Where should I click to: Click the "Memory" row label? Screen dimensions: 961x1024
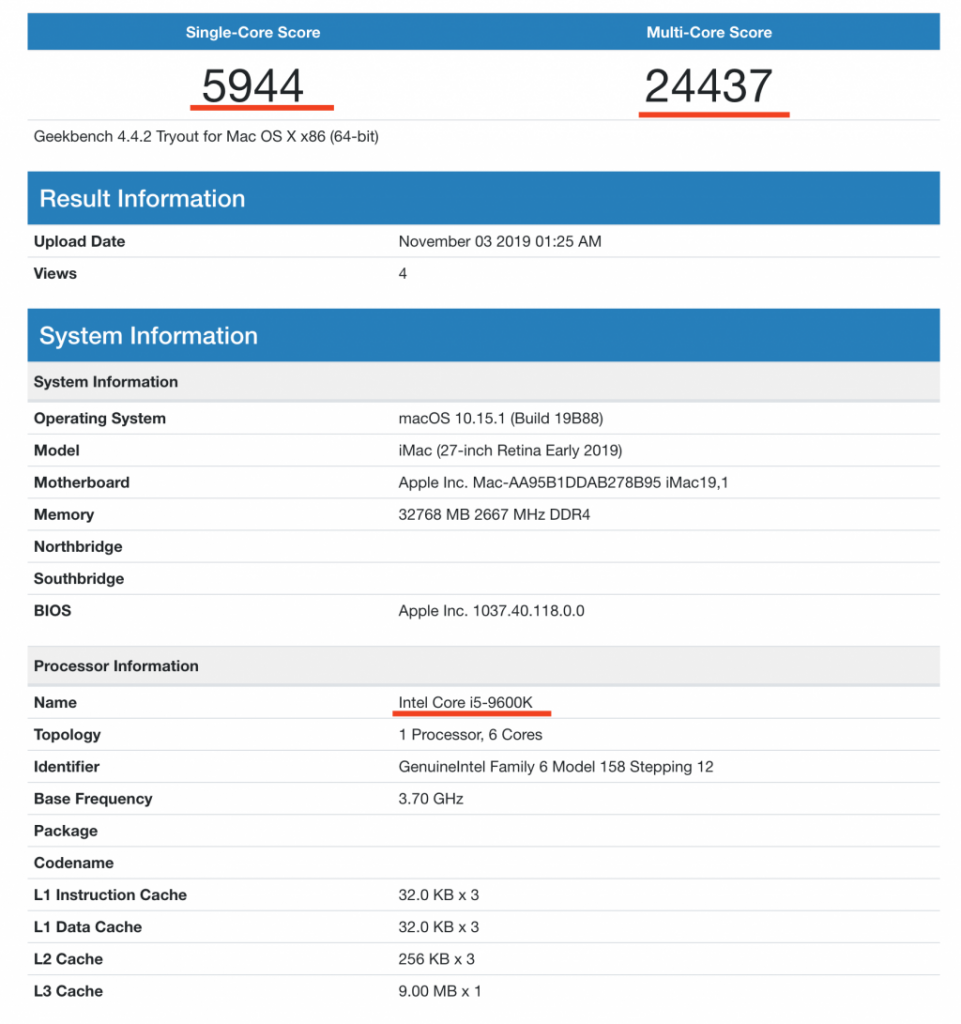coord(64,515)
